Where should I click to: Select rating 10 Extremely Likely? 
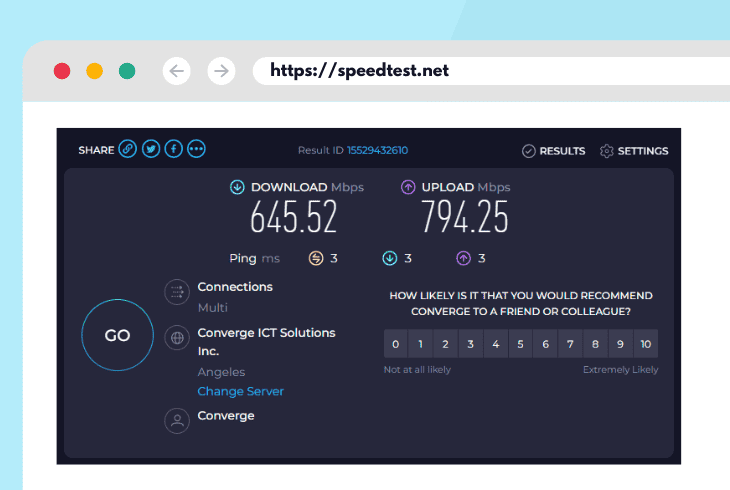click(x=646, y=344)
